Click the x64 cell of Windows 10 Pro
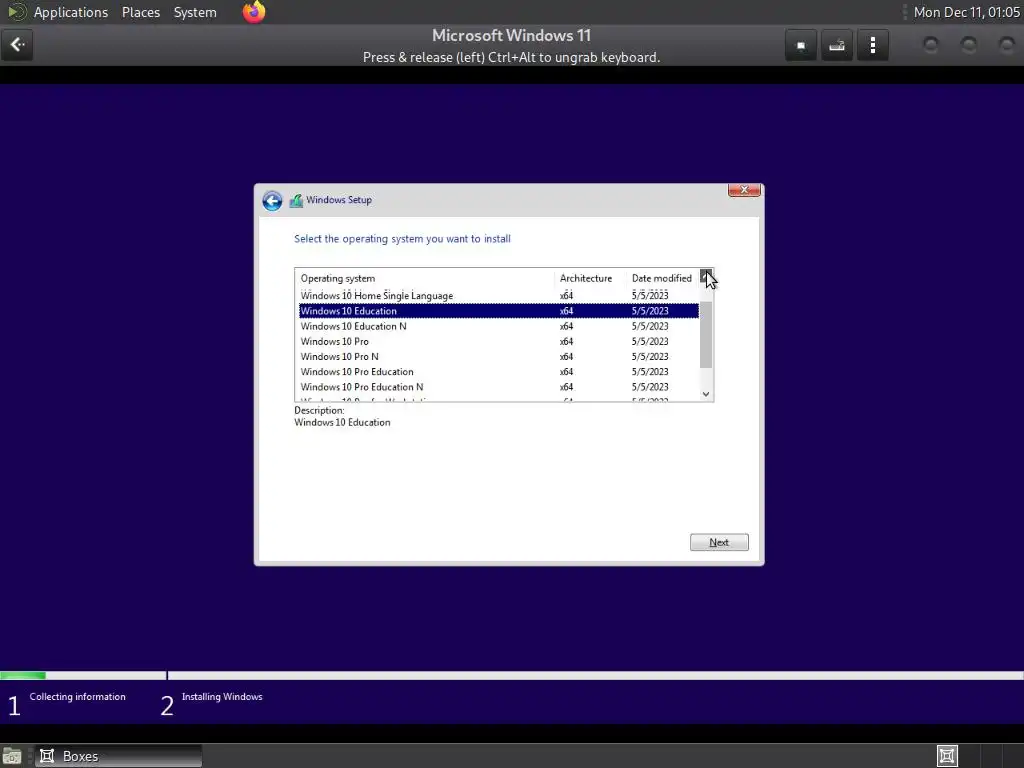Screen dimensions: 1024x768 566,342
